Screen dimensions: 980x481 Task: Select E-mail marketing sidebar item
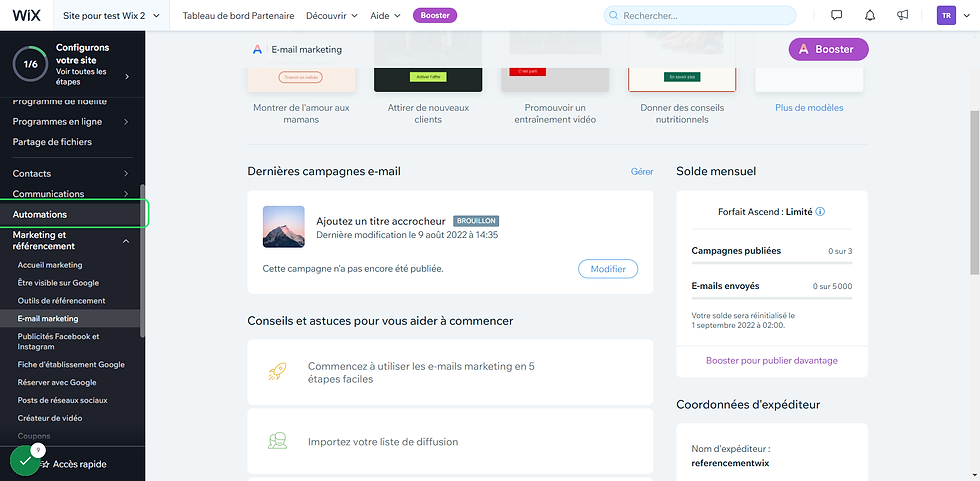click(x=70, y=319)
